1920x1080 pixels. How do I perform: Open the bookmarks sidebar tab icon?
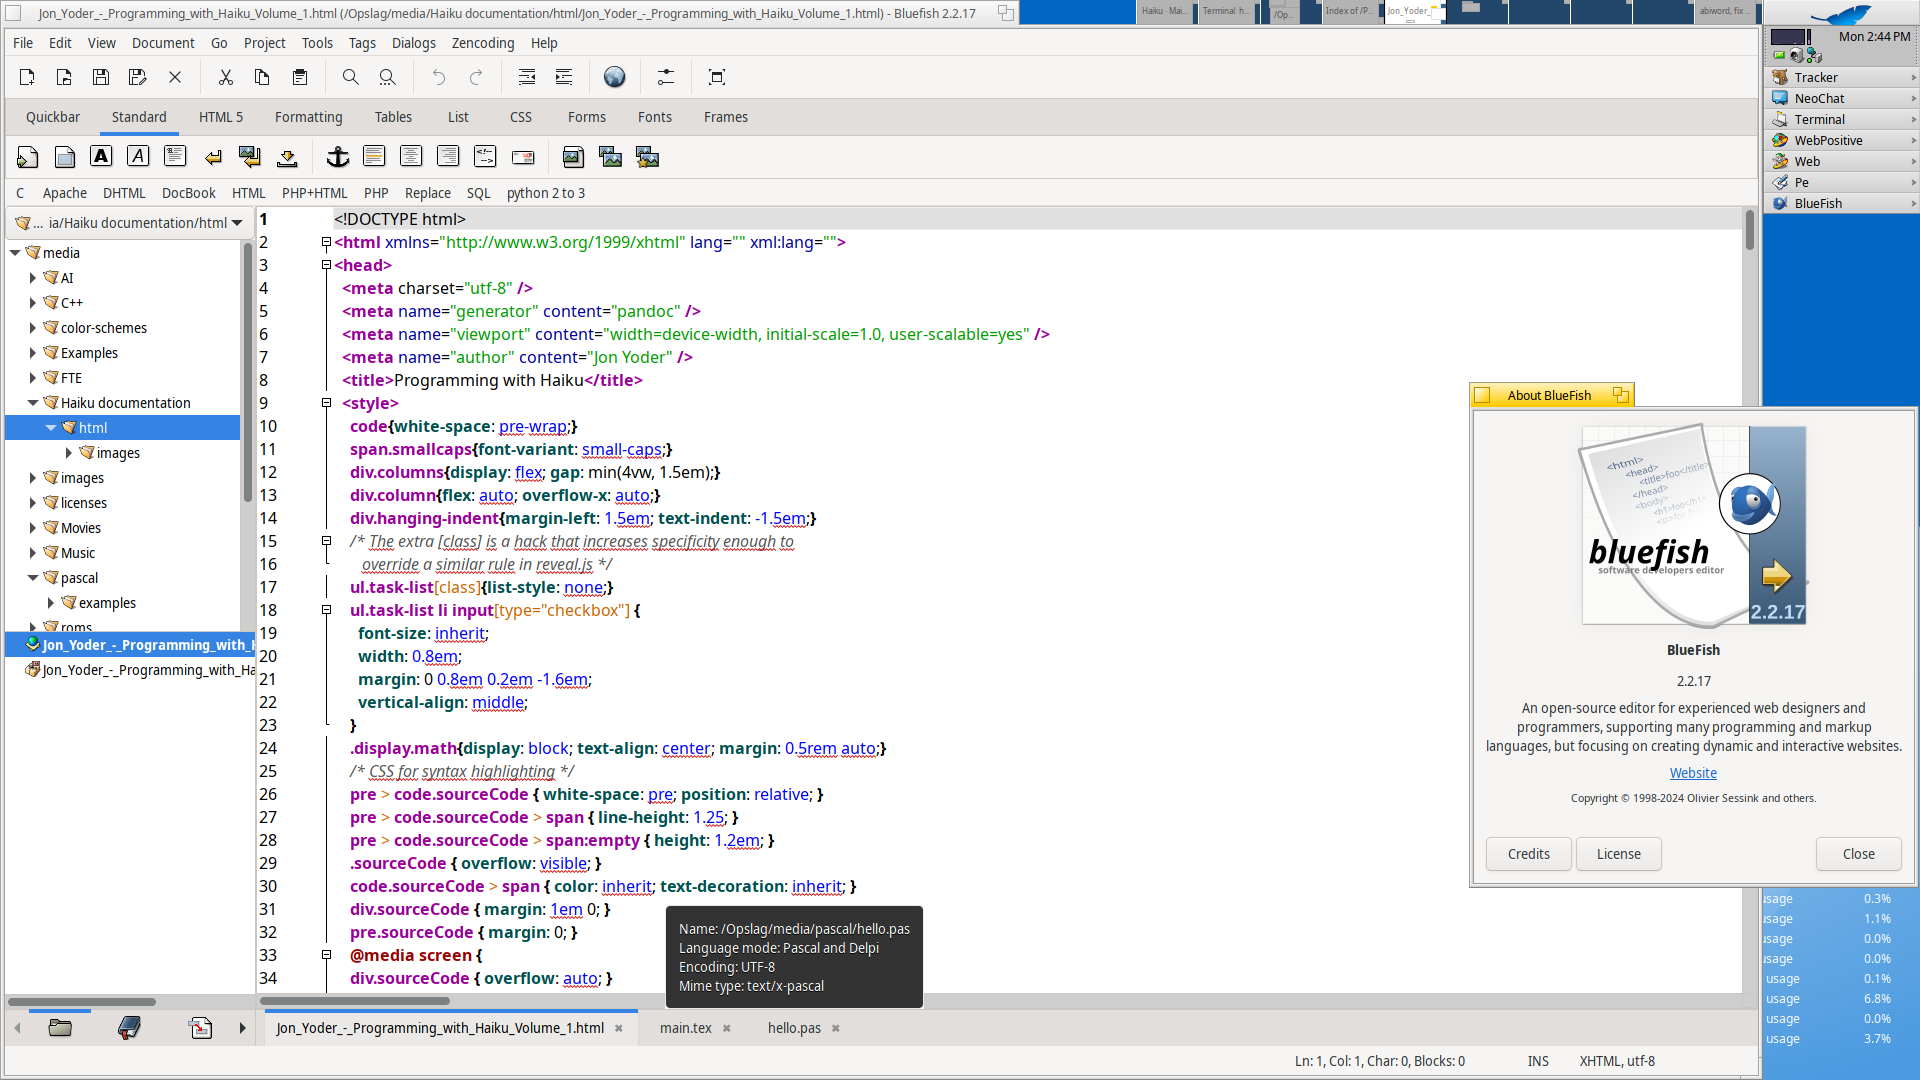click(x=129, y=1028)
